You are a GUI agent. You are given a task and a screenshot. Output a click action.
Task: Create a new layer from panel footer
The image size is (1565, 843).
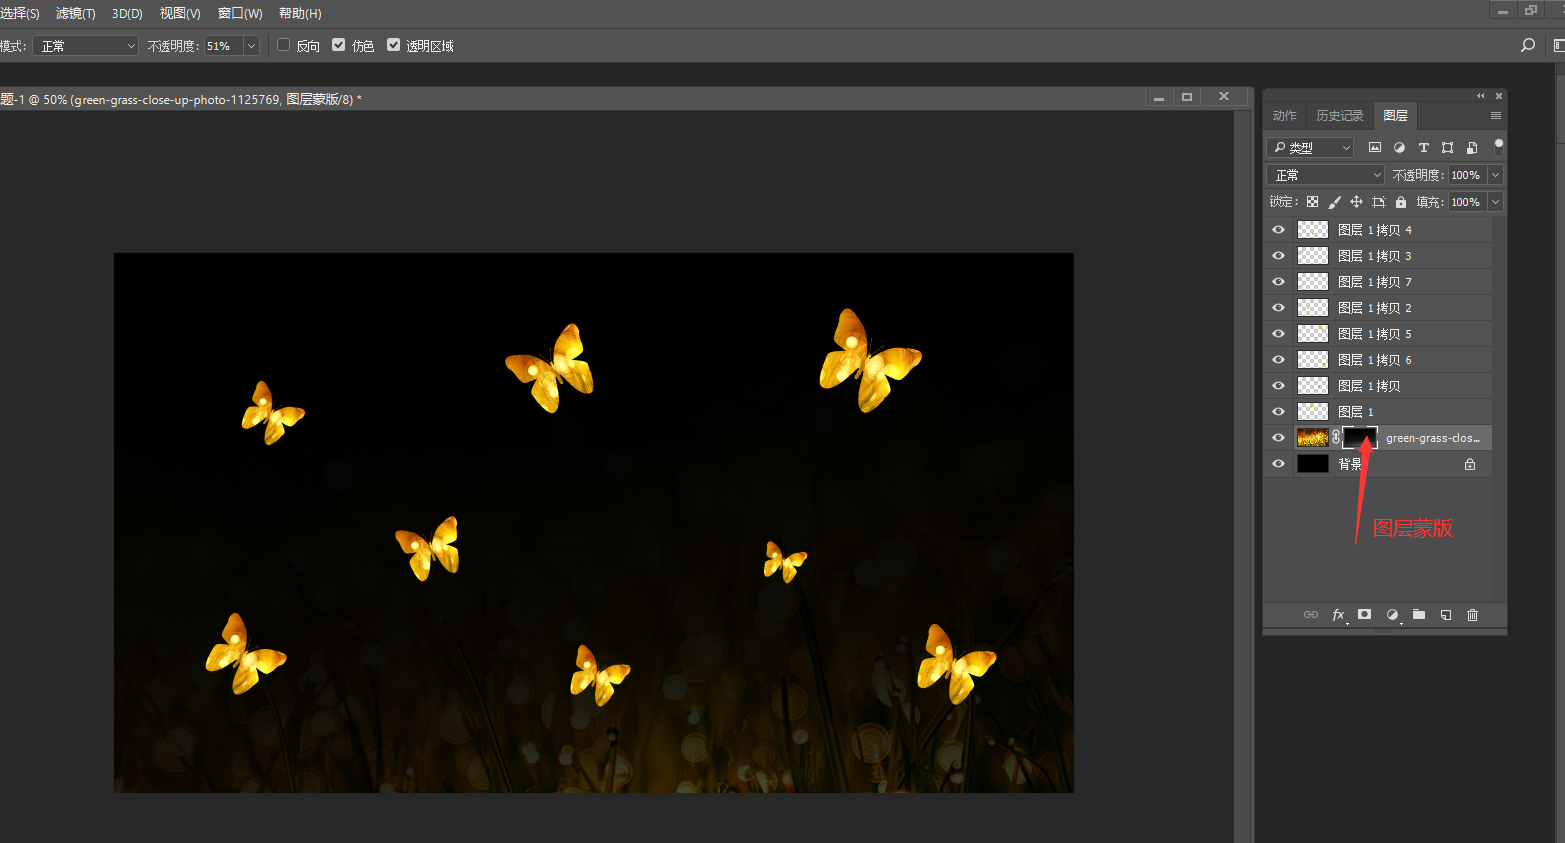[1445, 615]
